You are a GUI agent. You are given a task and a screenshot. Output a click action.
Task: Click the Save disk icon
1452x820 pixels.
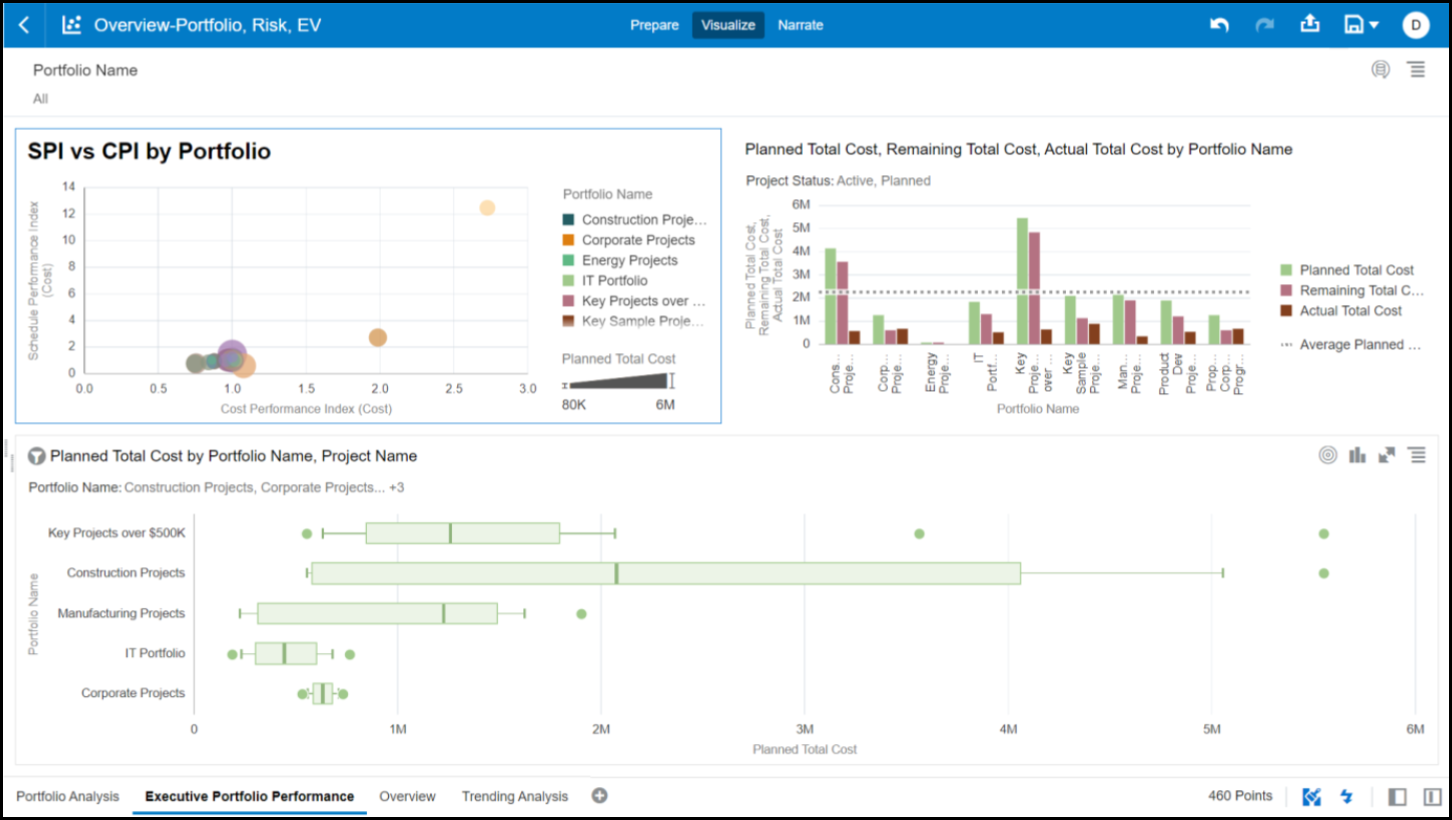[x=1354, y=25]
